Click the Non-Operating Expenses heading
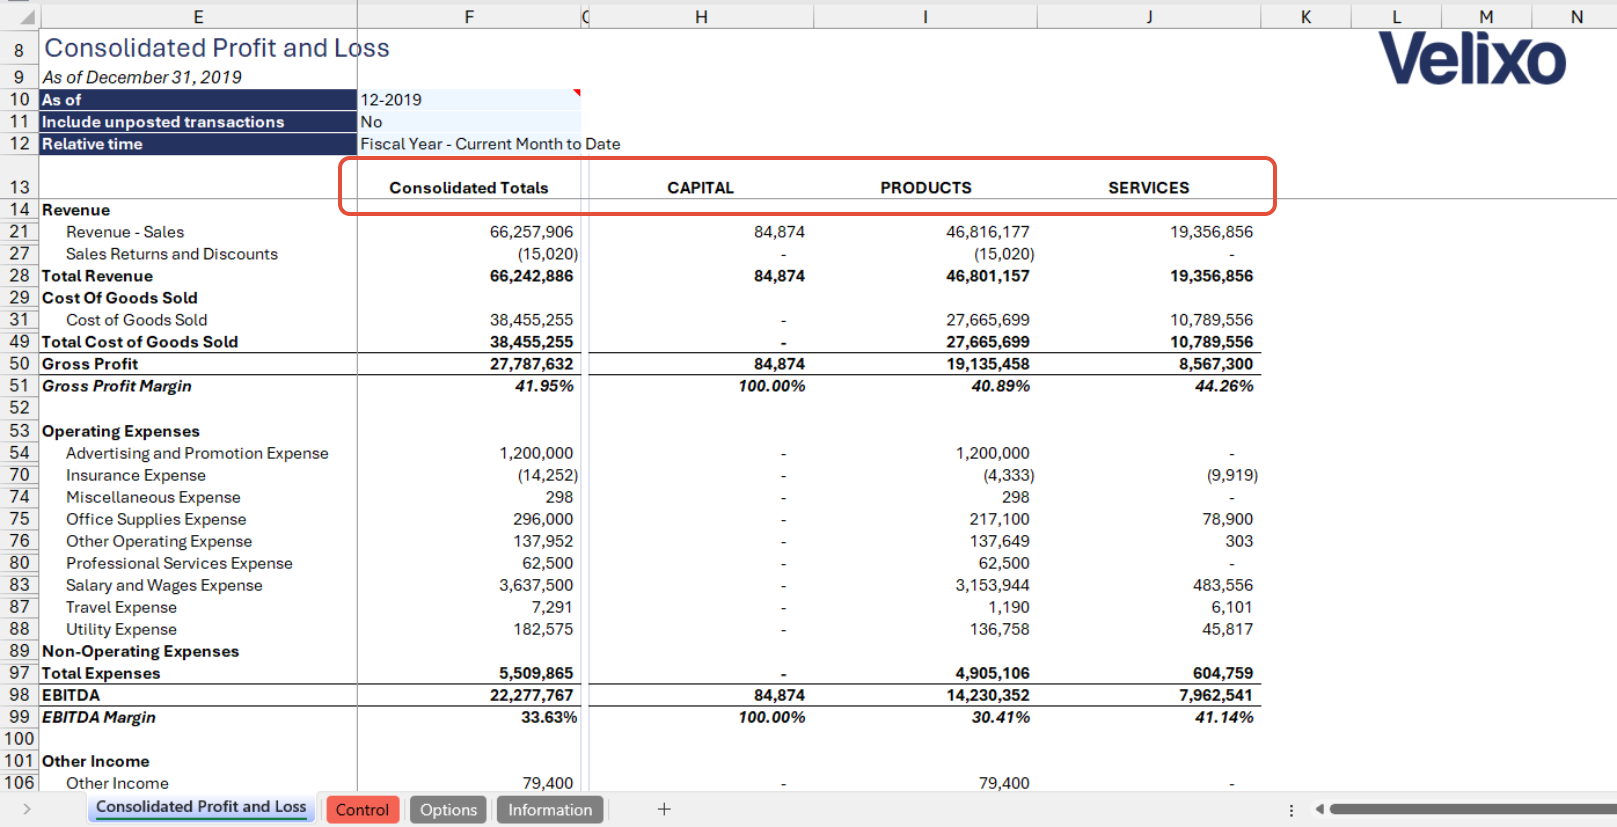 coord(140,651)
